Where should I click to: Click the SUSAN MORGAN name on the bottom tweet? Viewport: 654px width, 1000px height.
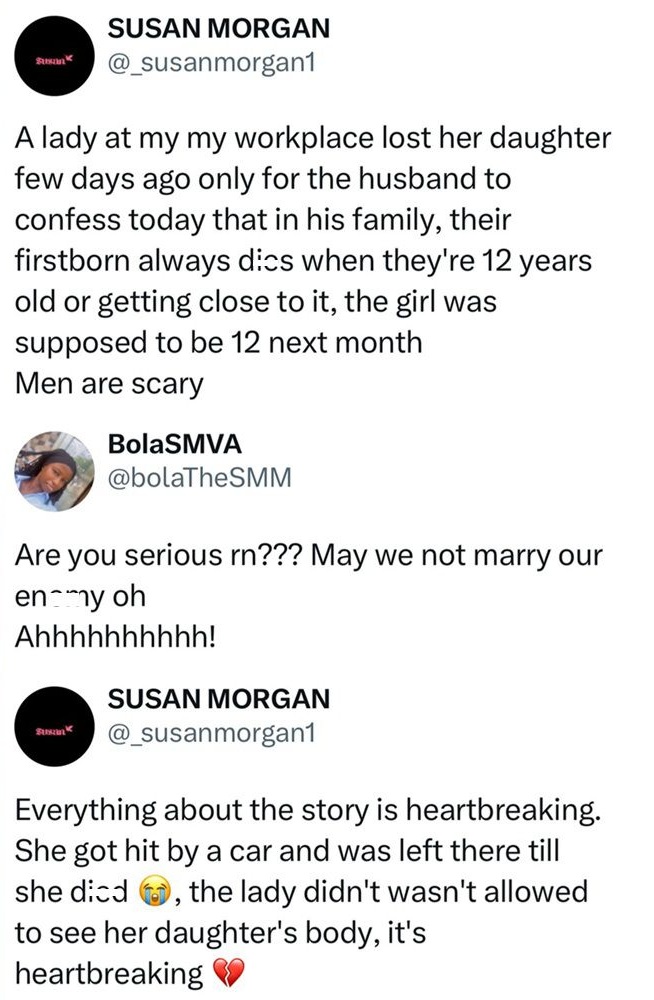[218, 699]
